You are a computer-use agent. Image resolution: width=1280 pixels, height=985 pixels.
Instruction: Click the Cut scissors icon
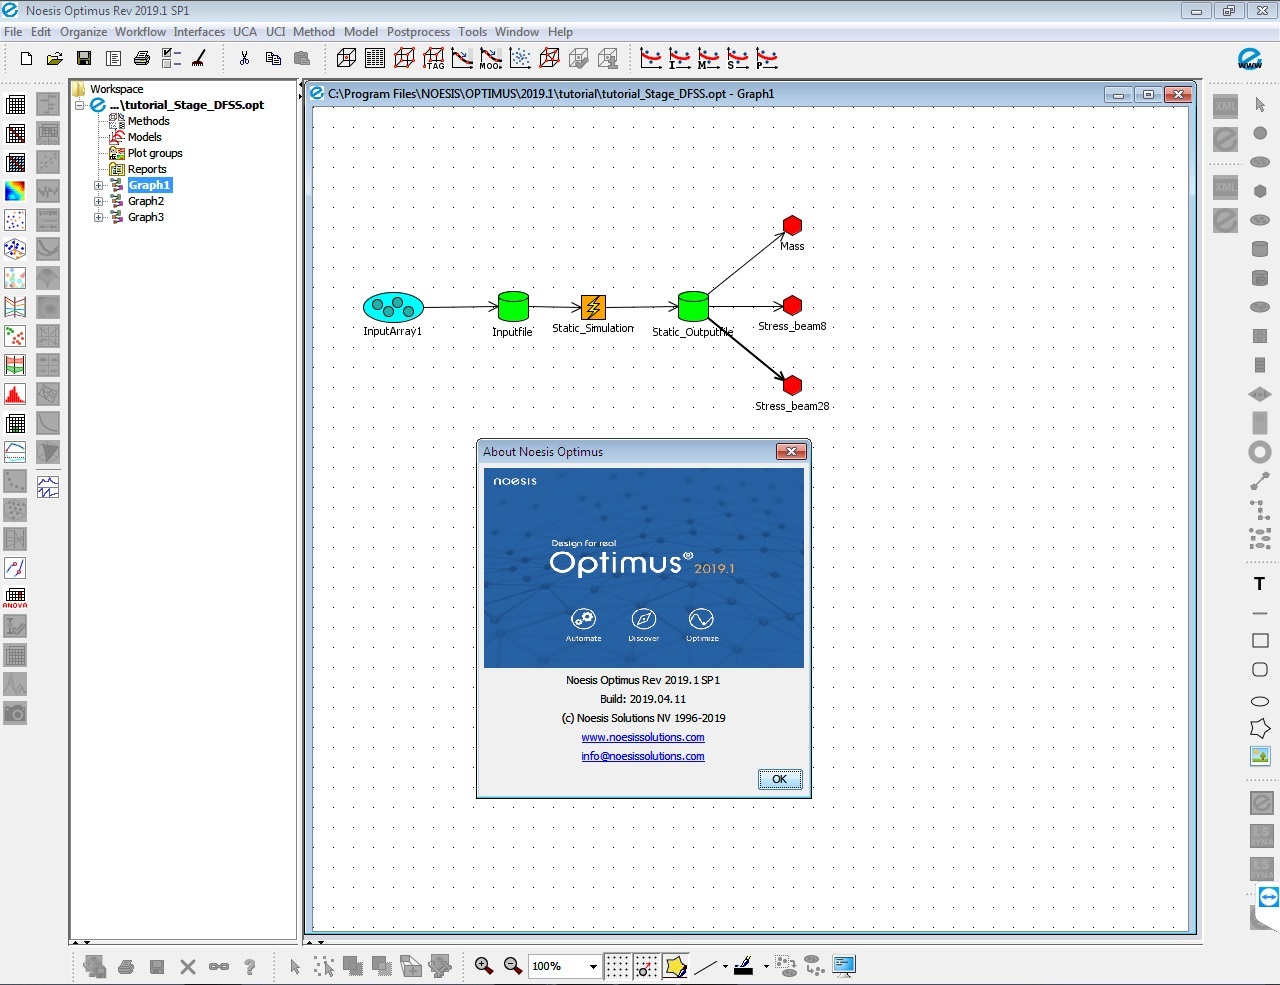(244, 59)
